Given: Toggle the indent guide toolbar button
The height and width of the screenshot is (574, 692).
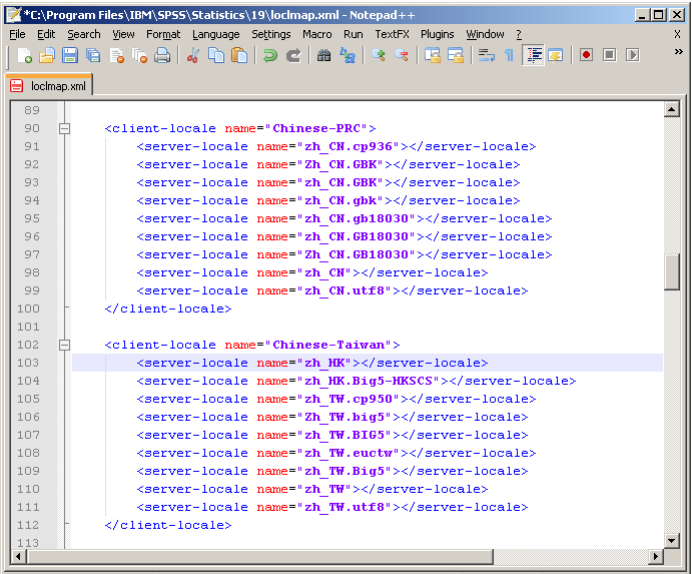Looking at the screenshot, I should [x=533, y=56].
